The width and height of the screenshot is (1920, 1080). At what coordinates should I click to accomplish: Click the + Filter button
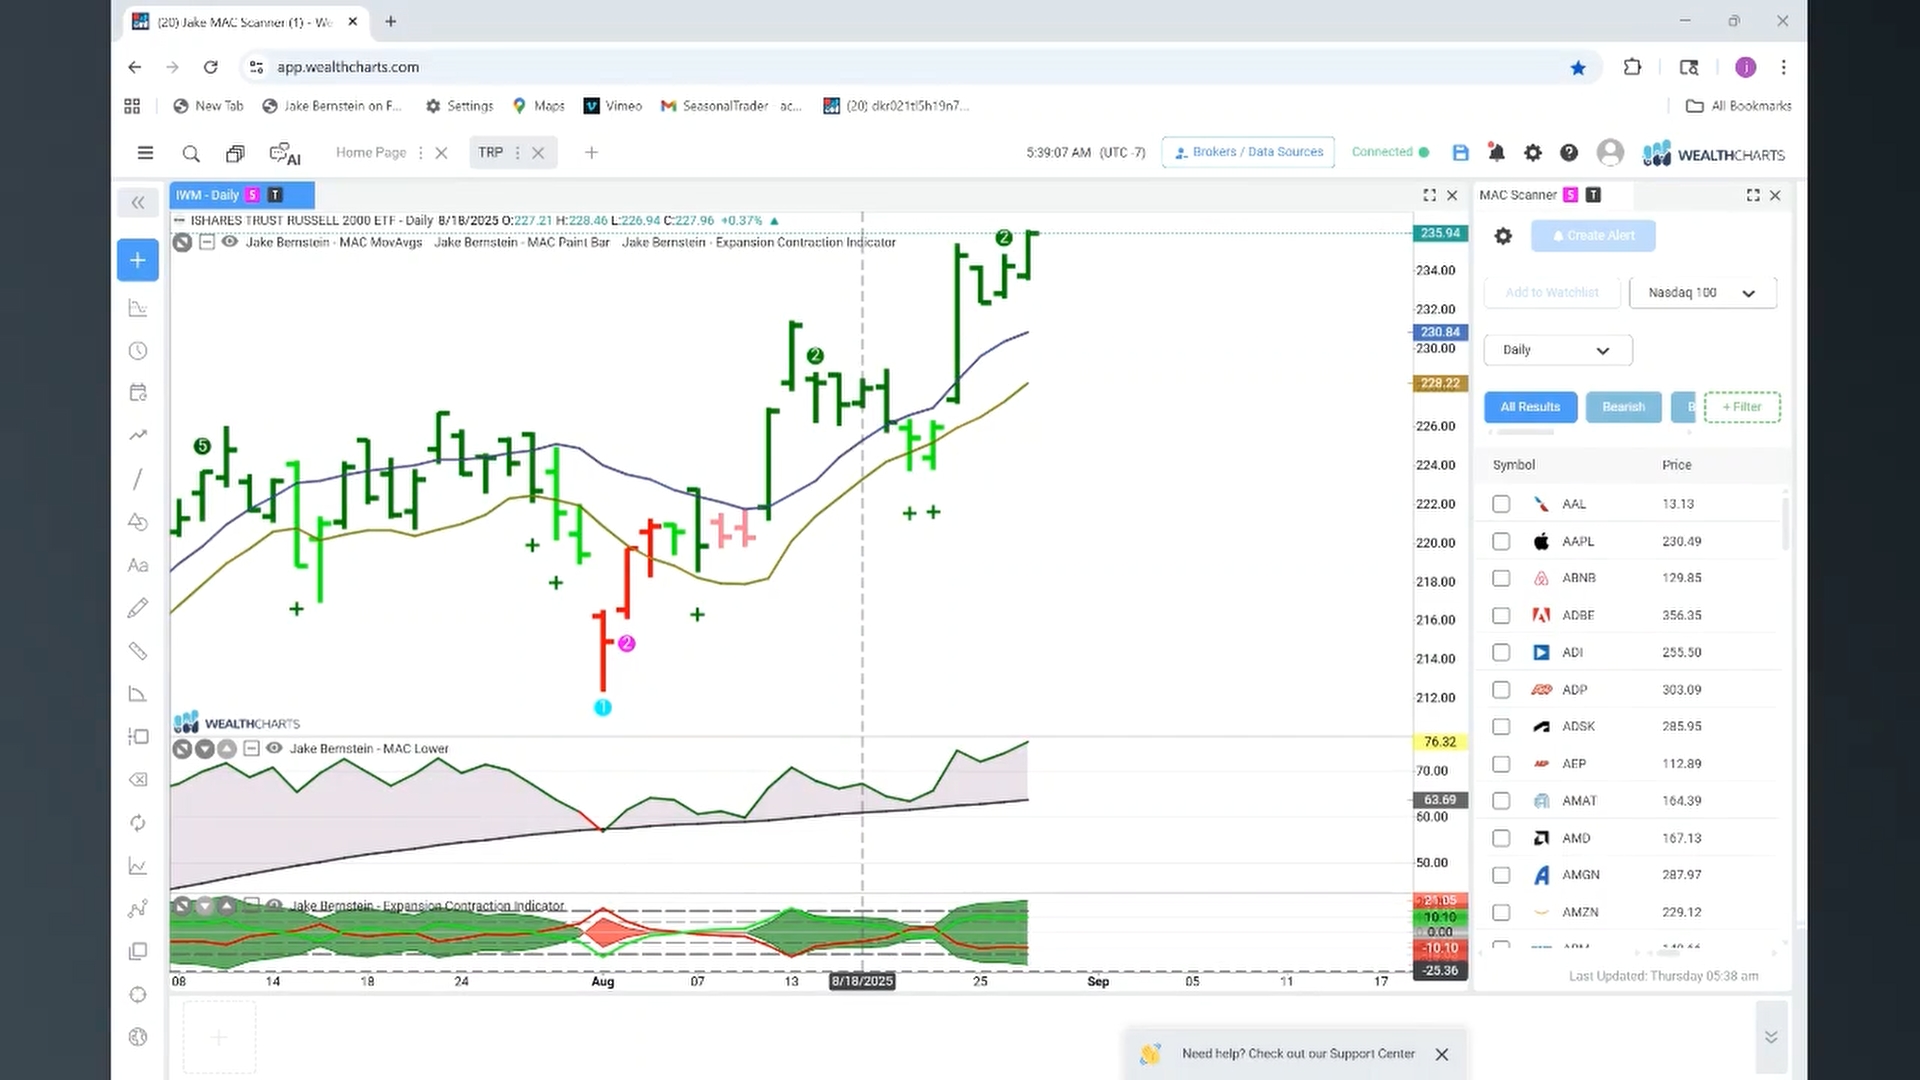coord(1742,407)
